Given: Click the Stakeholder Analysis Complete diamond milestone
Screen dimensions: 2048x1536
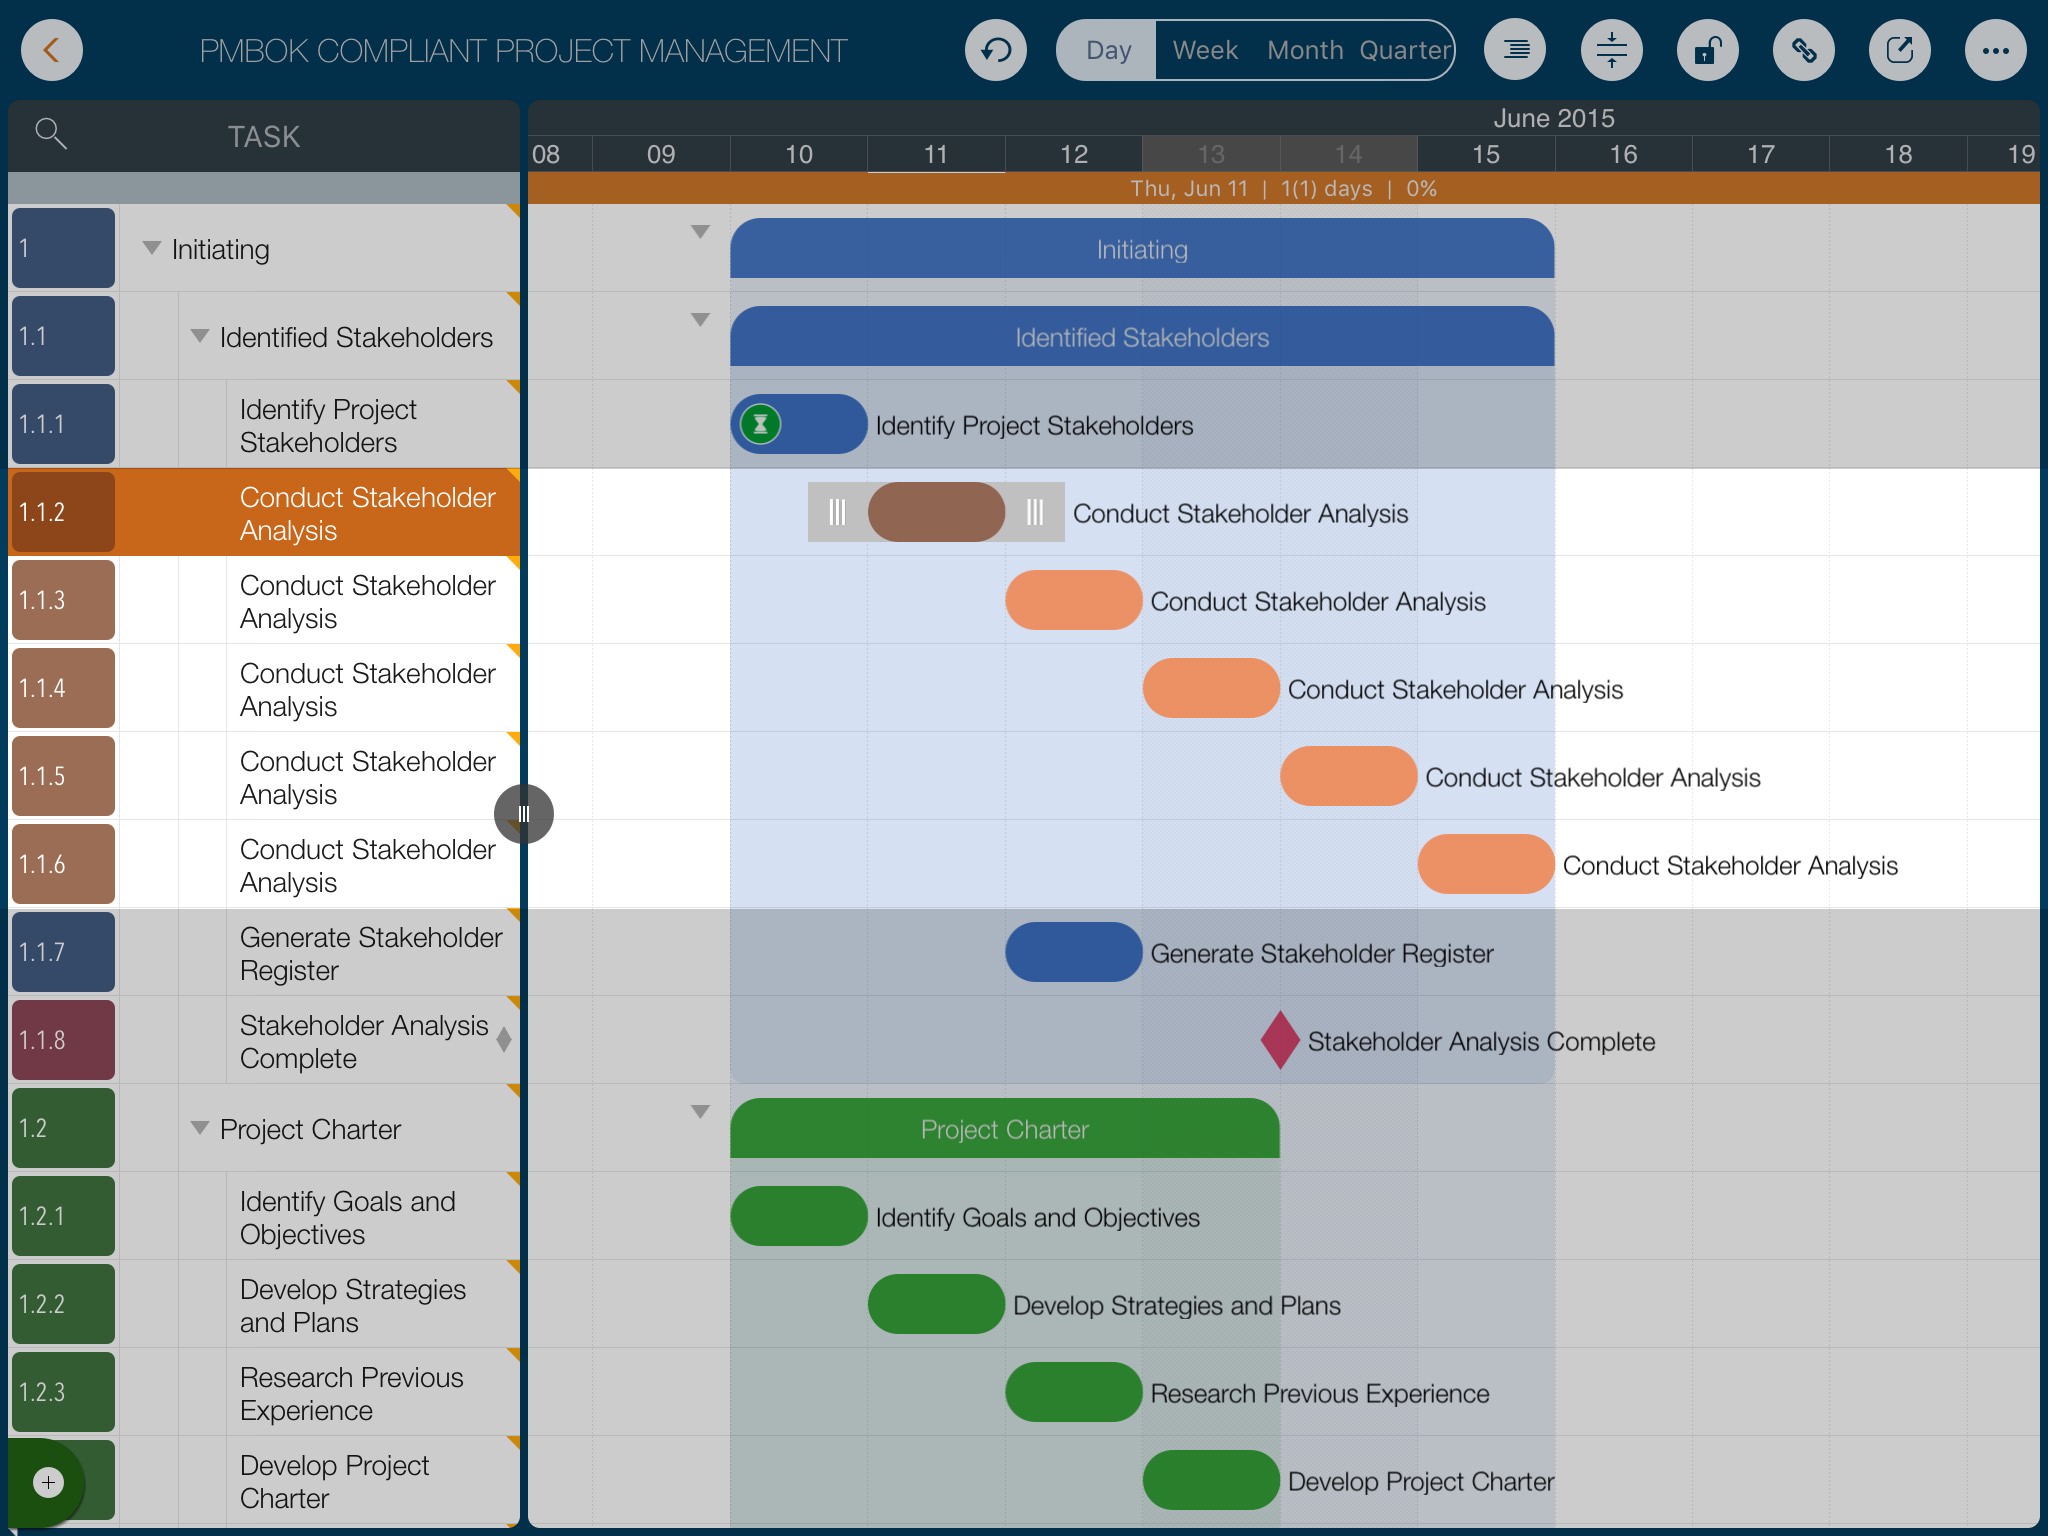Looking at the screenshot, I should pyautogui.click(x=1279, y=1040).
